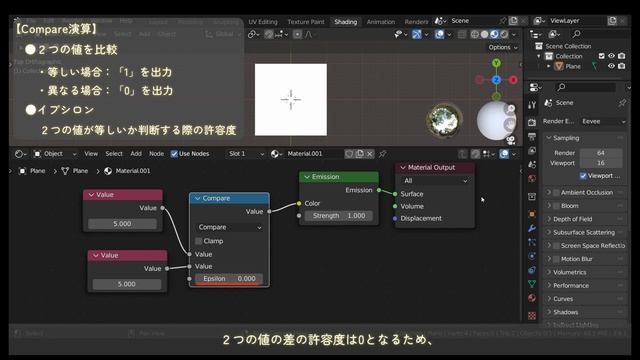Image resolution: width=640 pixels, height=360 pixels.
Task: Open the Object properties tab
Action: [531, 214]
